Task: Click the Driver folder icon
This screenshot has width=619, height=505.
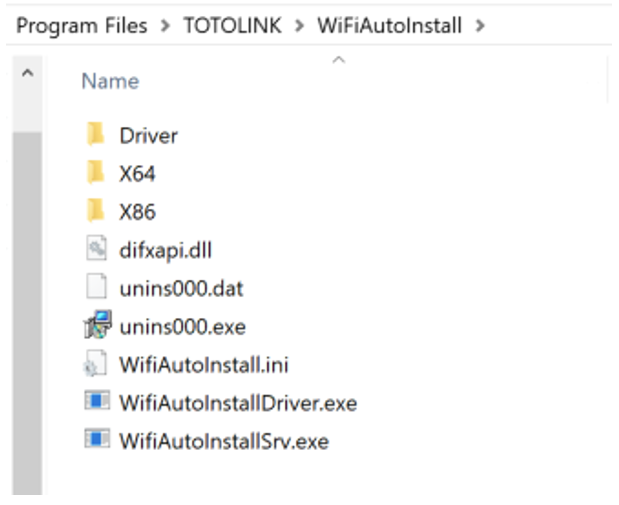Action: [96, 134]
